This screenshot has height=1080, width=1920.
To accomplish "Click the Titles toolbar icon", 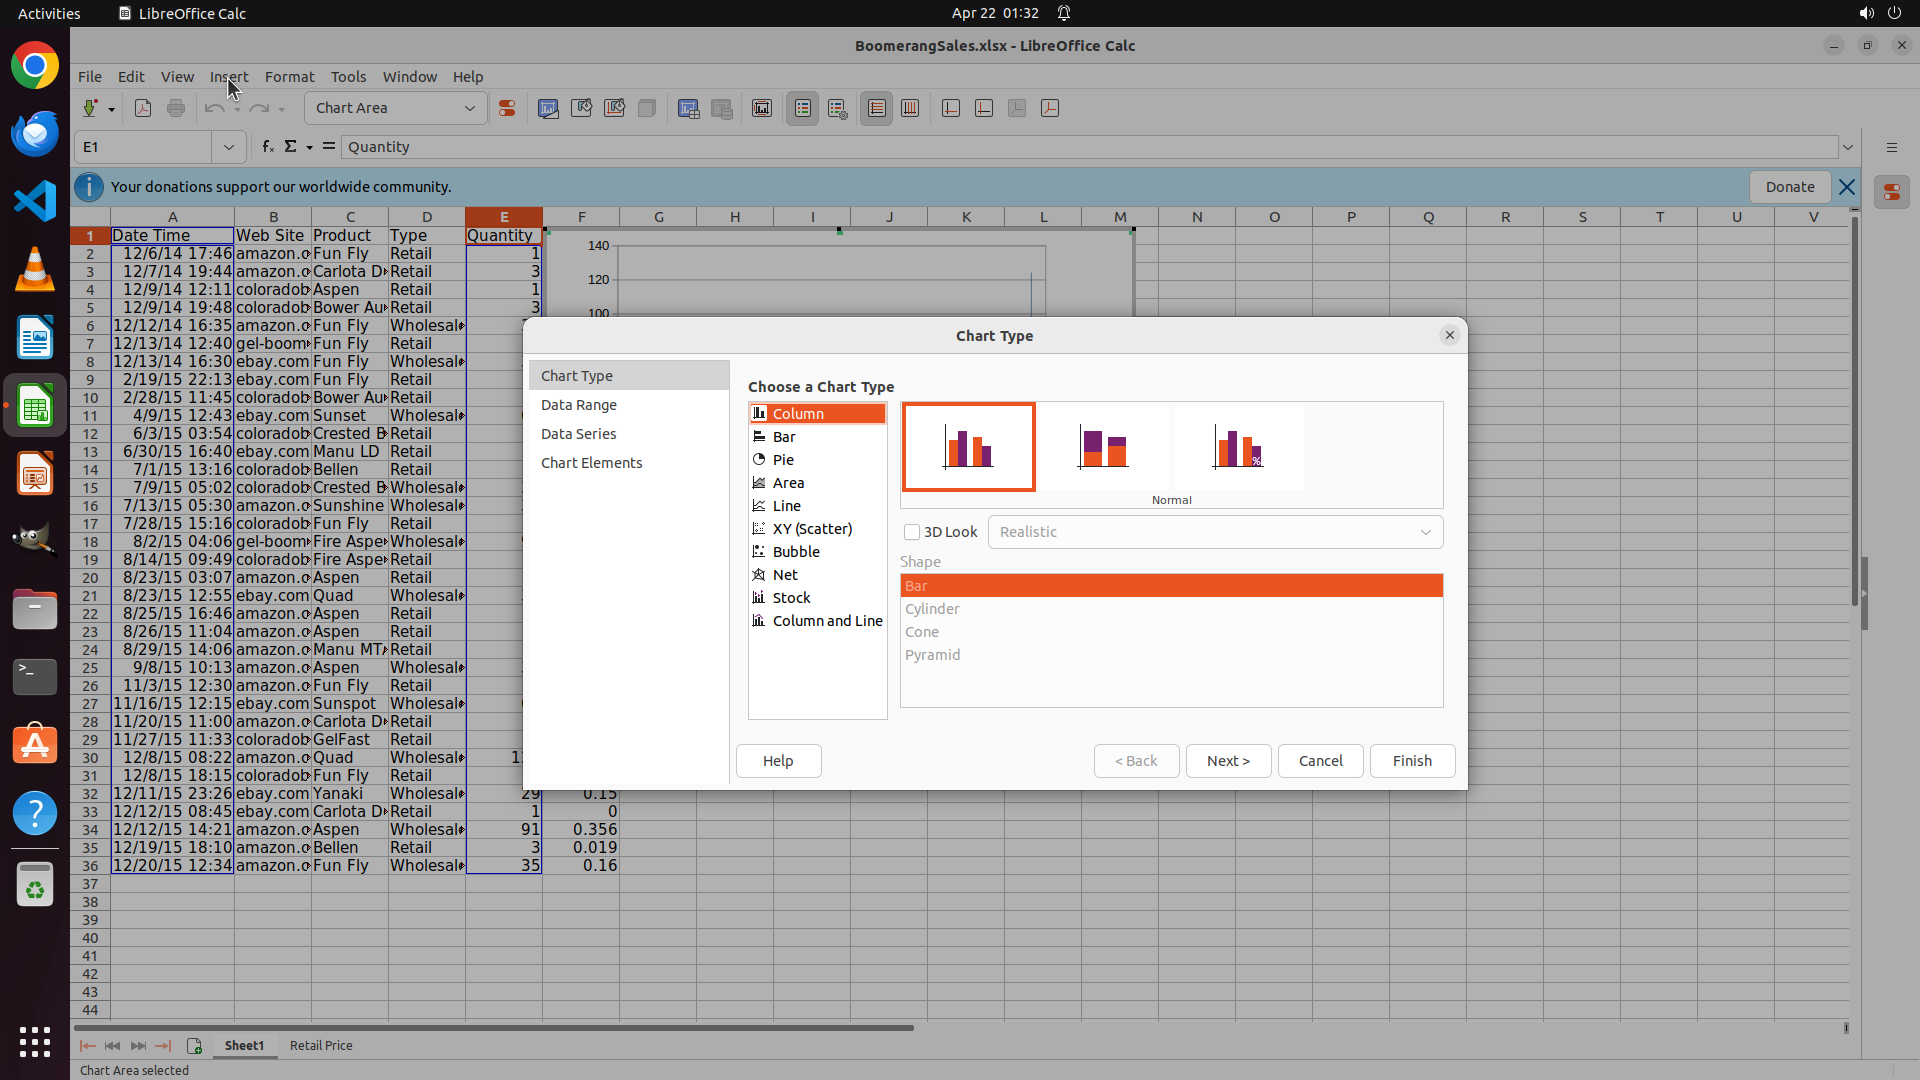I will click(x=761, y=108).
